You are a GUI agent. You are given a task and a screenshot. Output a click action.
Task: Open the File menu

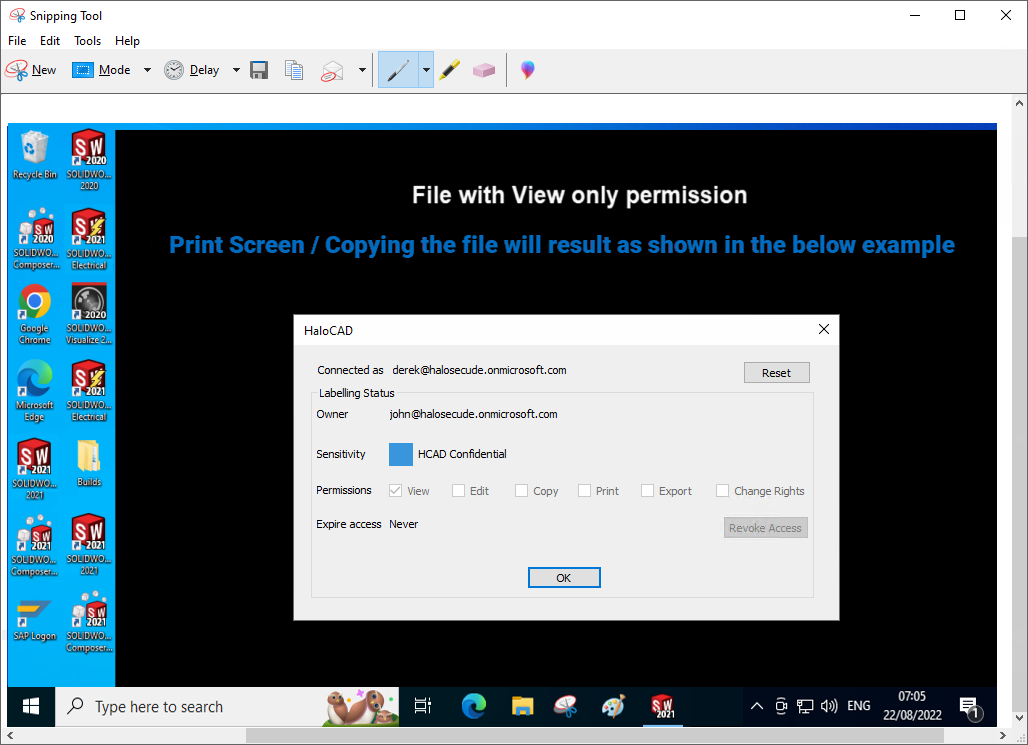[17, 41]
